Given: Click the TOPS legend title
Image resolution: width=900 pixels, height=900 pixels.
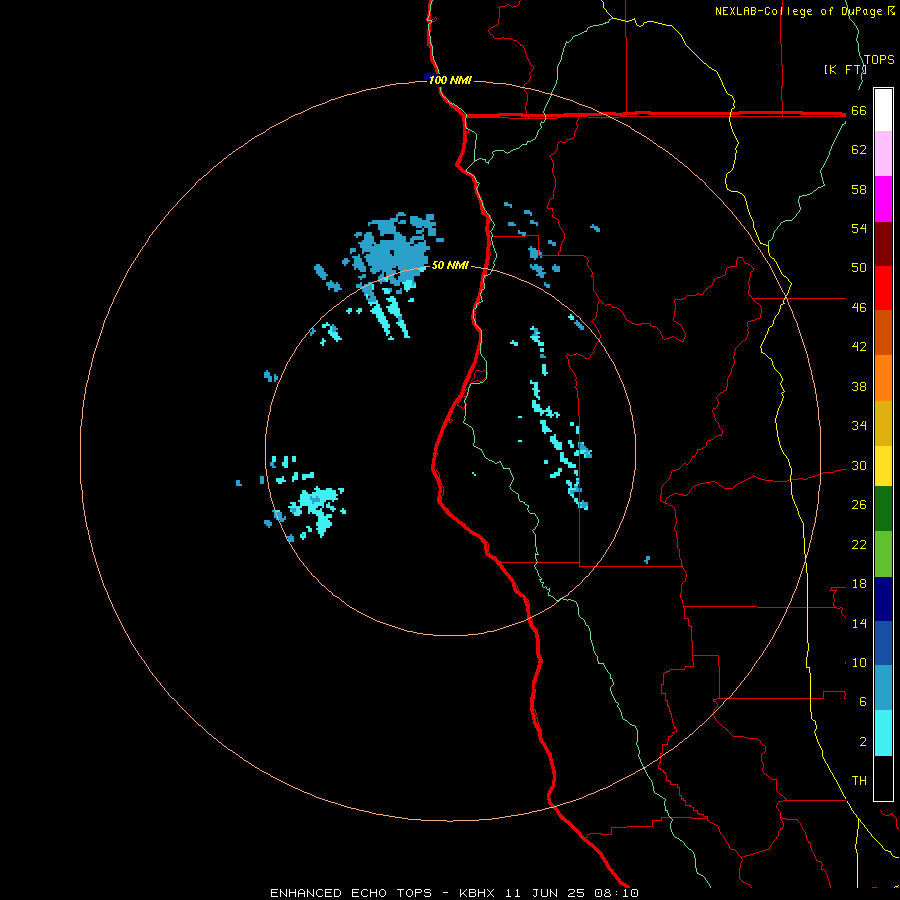Looking at the screenshot, I should pos(879,59).
